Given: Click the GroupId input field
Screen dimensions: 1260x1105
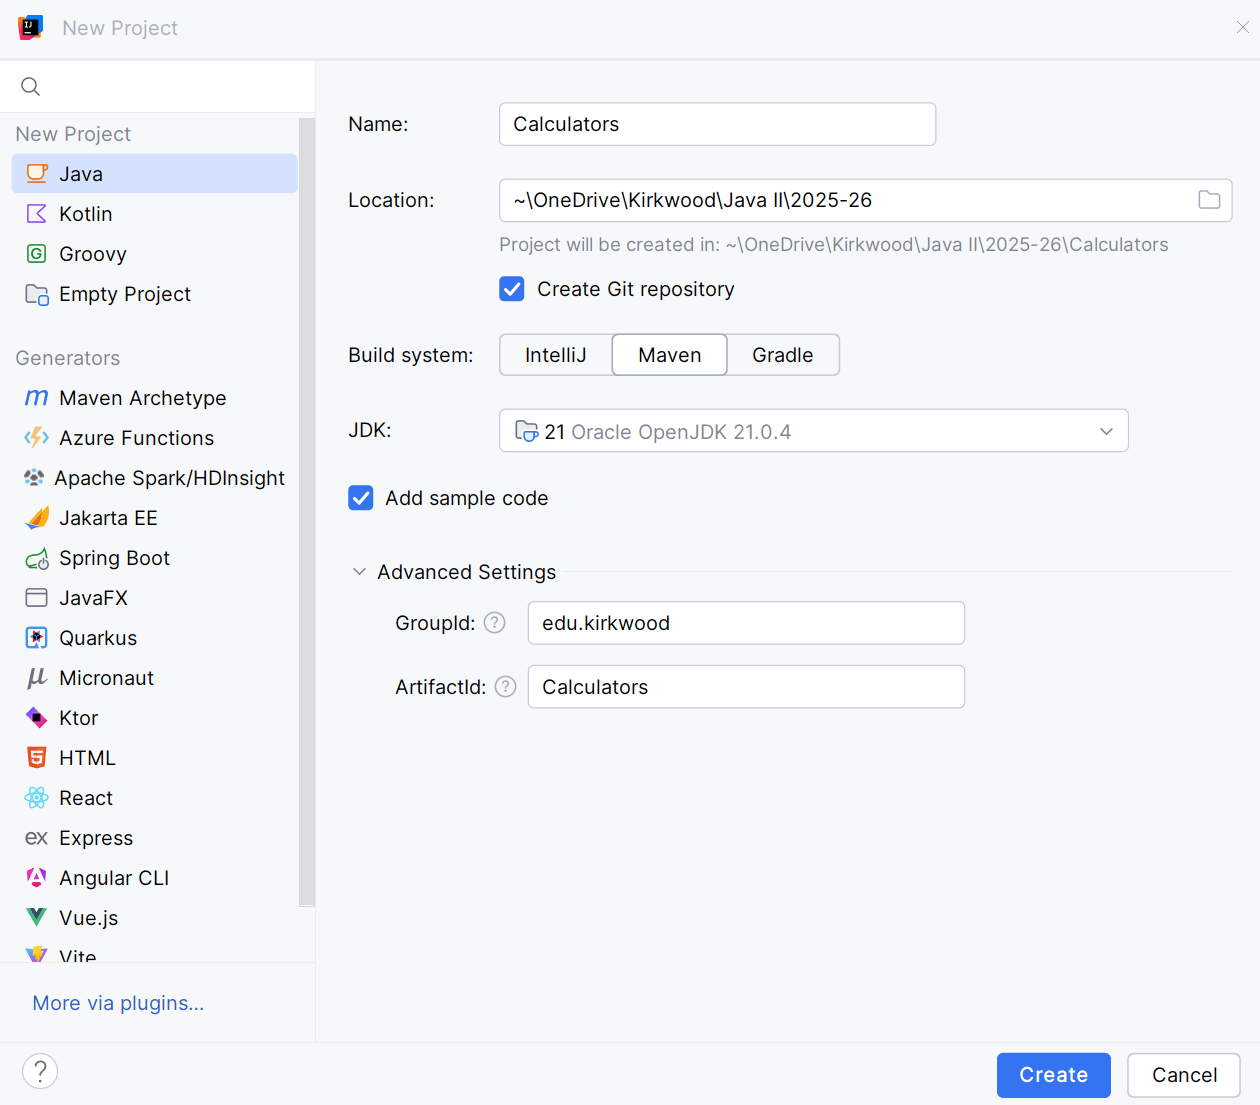Looking at the screenshot, I should (x=746, y=623).
